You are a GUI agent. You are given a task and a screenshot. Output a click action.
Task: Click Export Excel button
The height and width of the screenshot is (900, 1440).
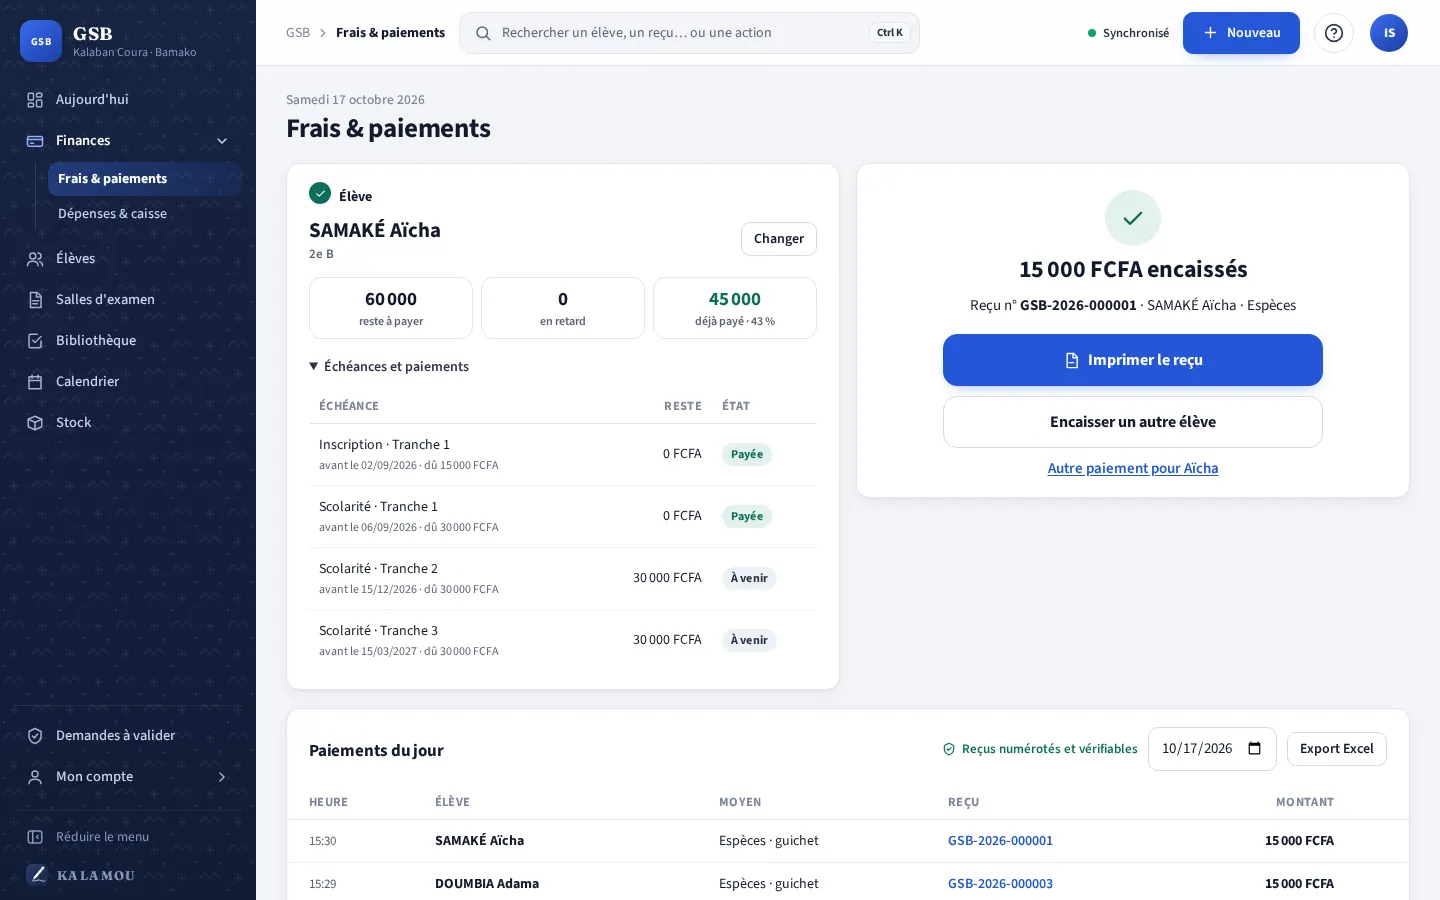pyautogui.click(x=1336, y=748)
